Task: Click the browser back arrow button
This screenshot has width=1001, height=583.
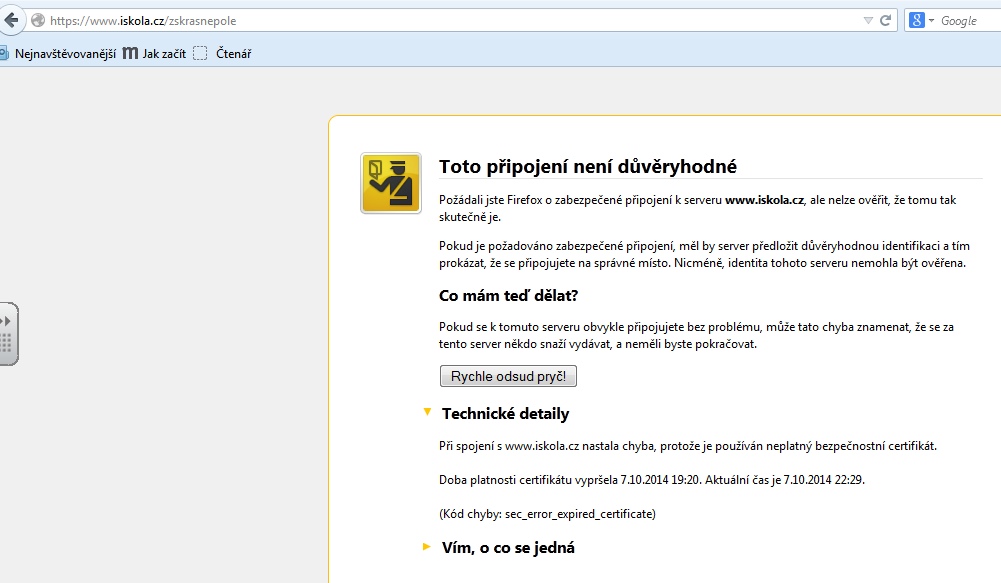Action: point(10,20)
